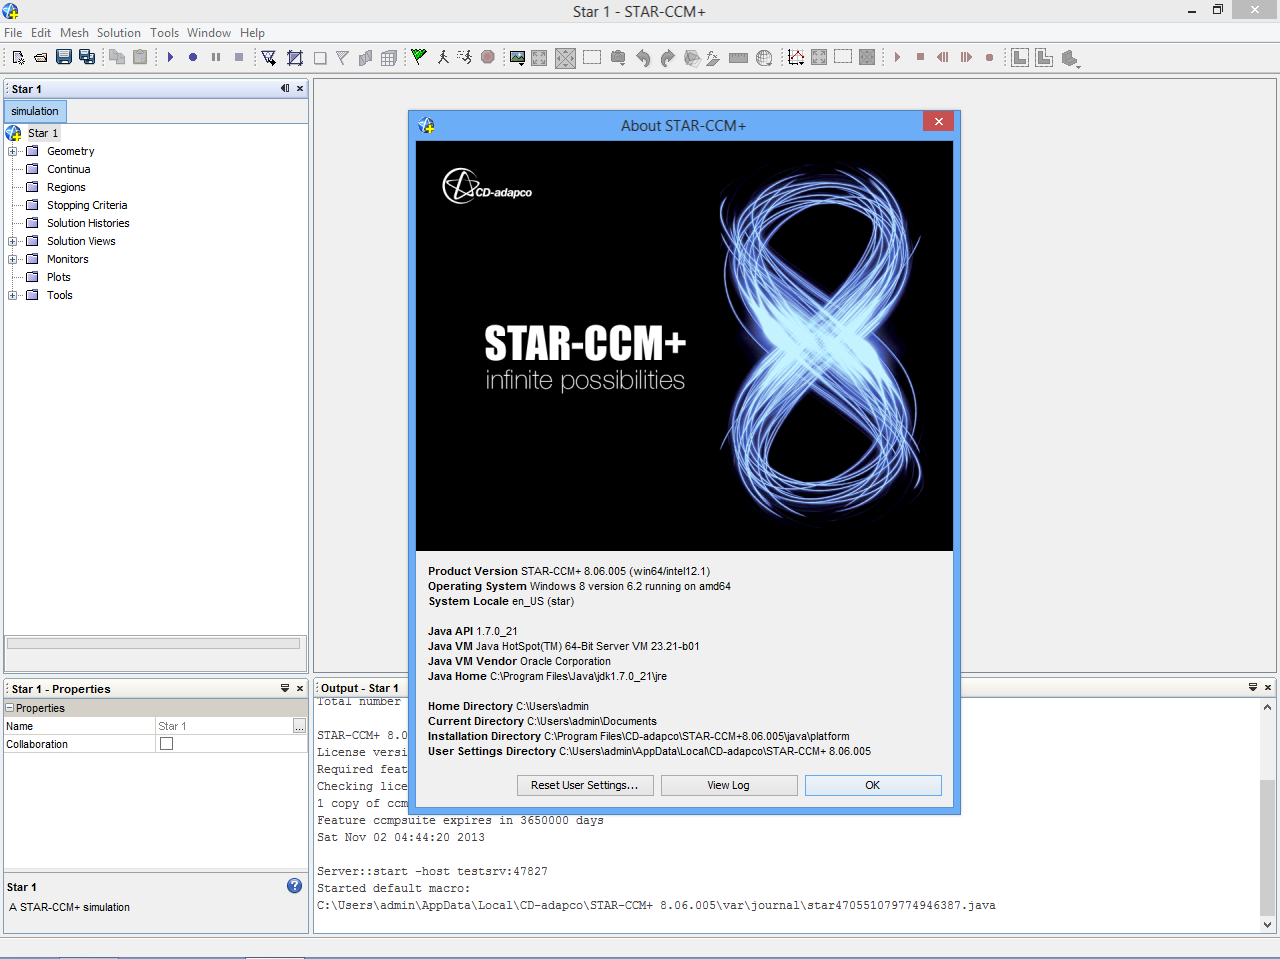The image size is (1280, 959).
Task: Close the About STAR-CCM+ dialog
Action: click(x=938, y=122)
